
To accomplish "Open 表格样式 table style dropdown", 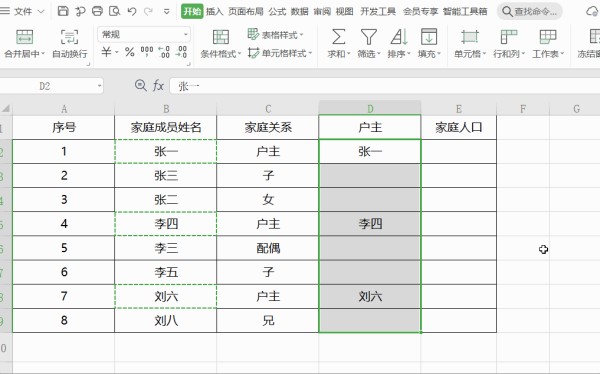I will [276, 35].
